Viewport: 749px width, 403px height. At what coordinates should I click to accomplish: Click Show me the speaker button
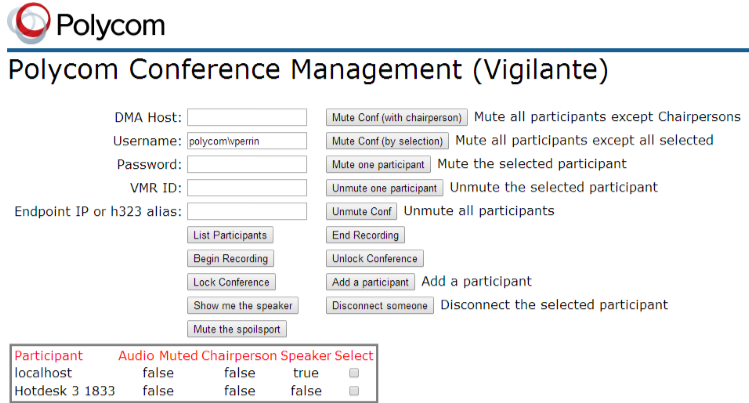243,306
